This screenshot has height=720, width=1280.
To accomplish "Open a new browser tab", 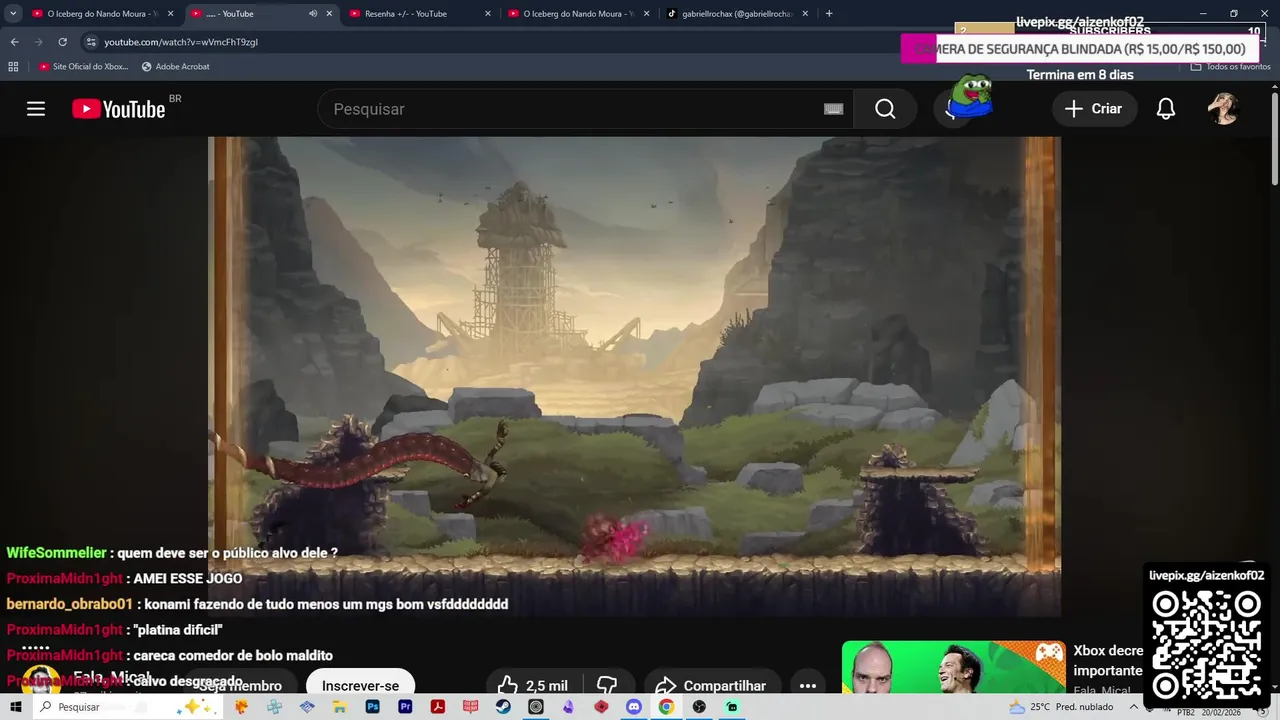I will click(829, 14).
